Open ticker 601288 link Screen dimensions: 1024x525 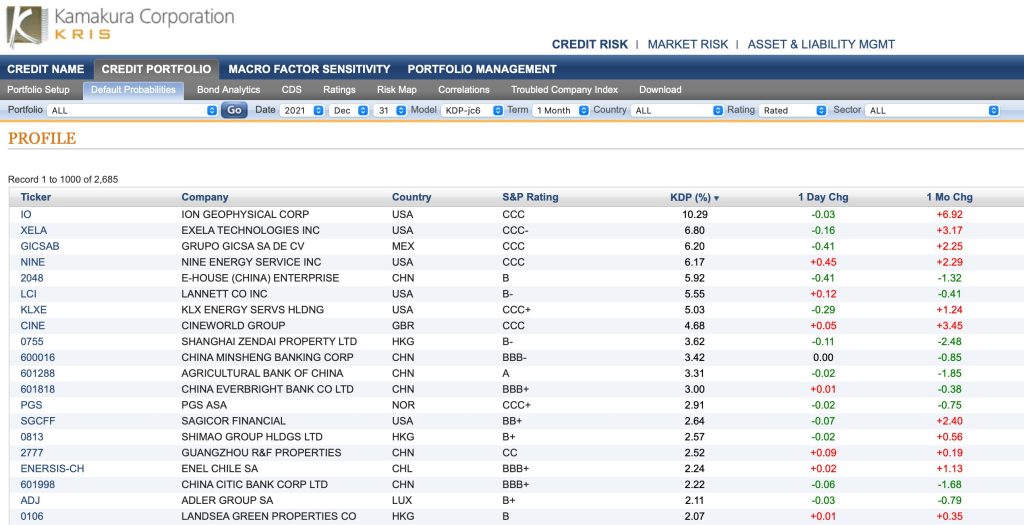click(37, 373)
